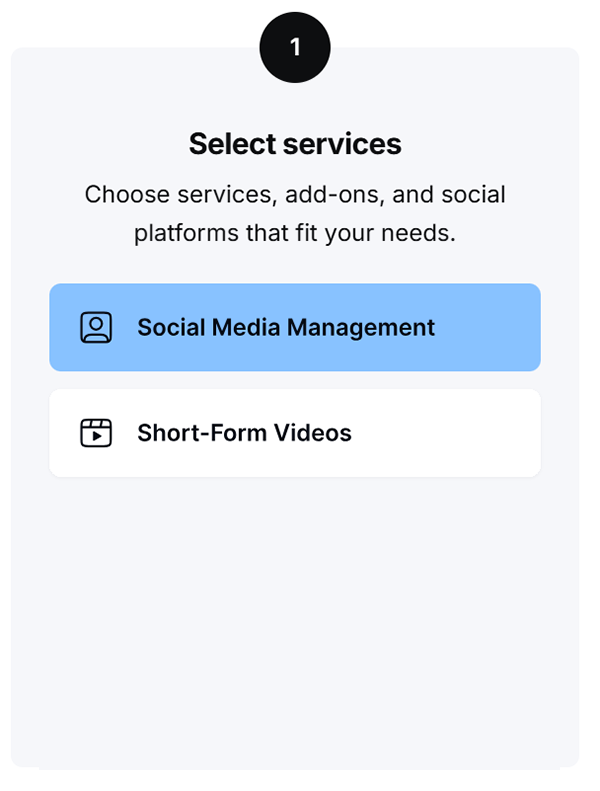Select the Short-Form Videos service option

pos(295,433)
